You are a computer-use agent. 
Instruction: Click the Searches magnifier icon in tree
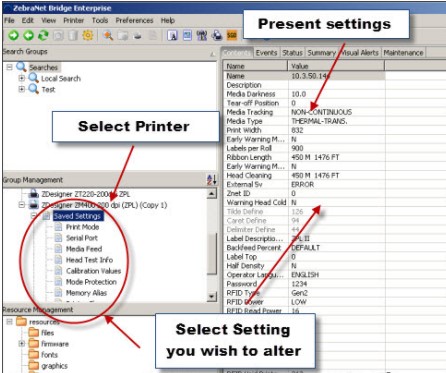click(21, 67)
